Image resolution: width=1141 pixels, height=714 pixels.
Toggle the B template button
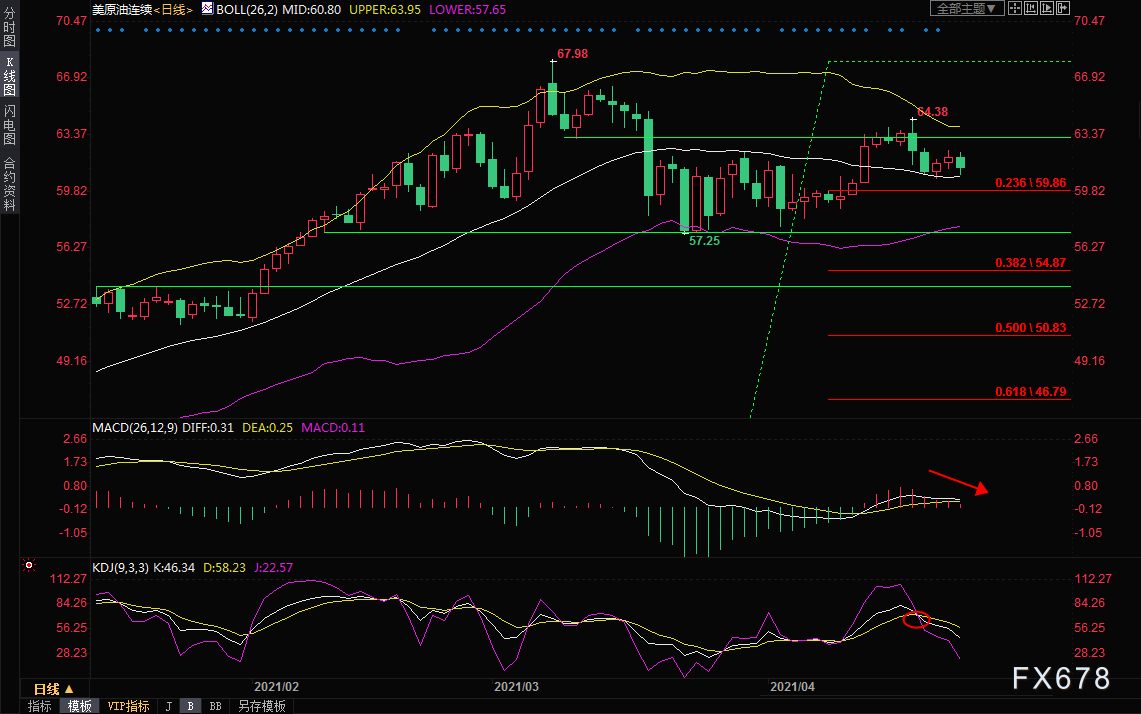(191, 706)
